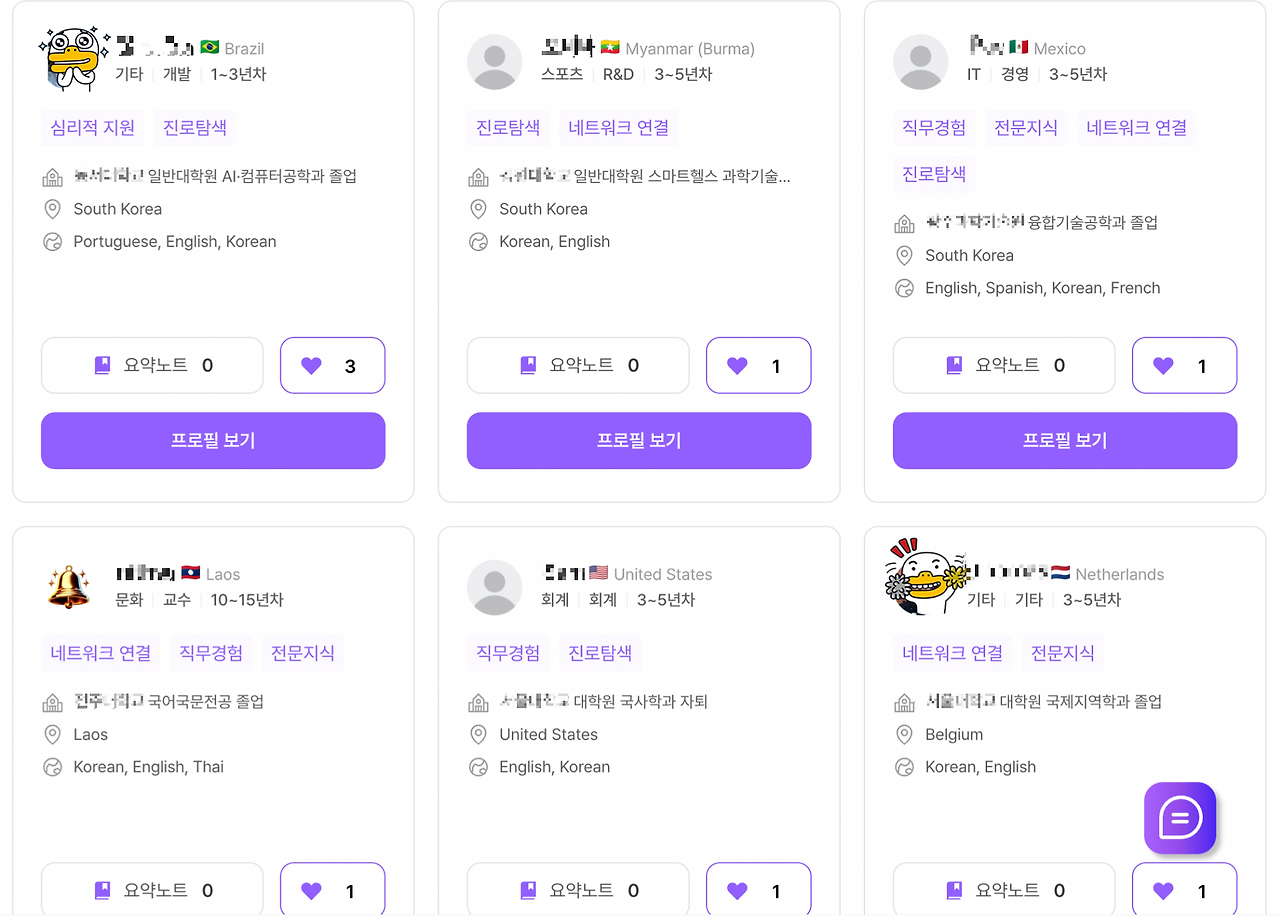Like the Brazil mentor with 3 hearts
The image size is (1280, 924).
pyautogui.click(x=332, y=366)
